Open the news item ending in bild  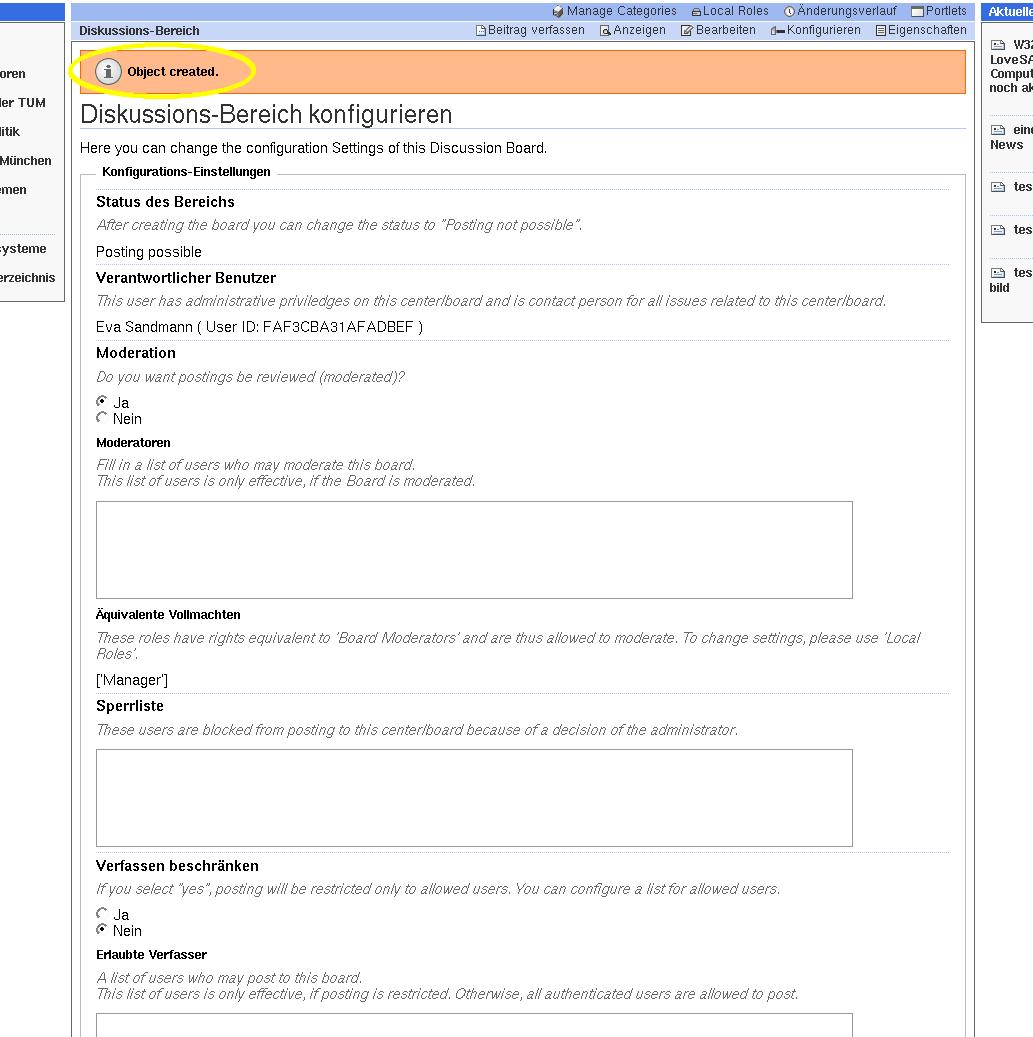pos(1000,288)
